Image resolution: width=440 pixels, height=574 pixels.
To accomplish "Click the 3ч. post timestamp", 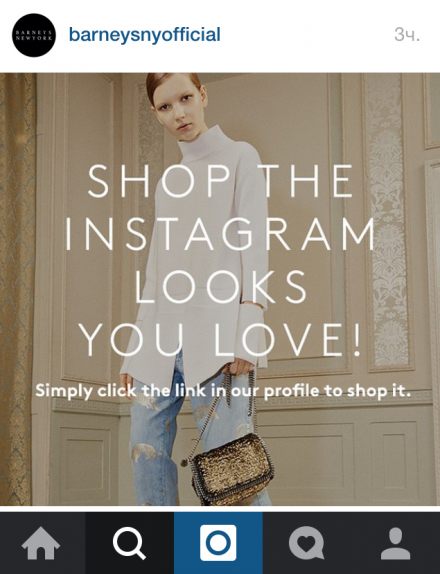I will (x=407, y=35).
